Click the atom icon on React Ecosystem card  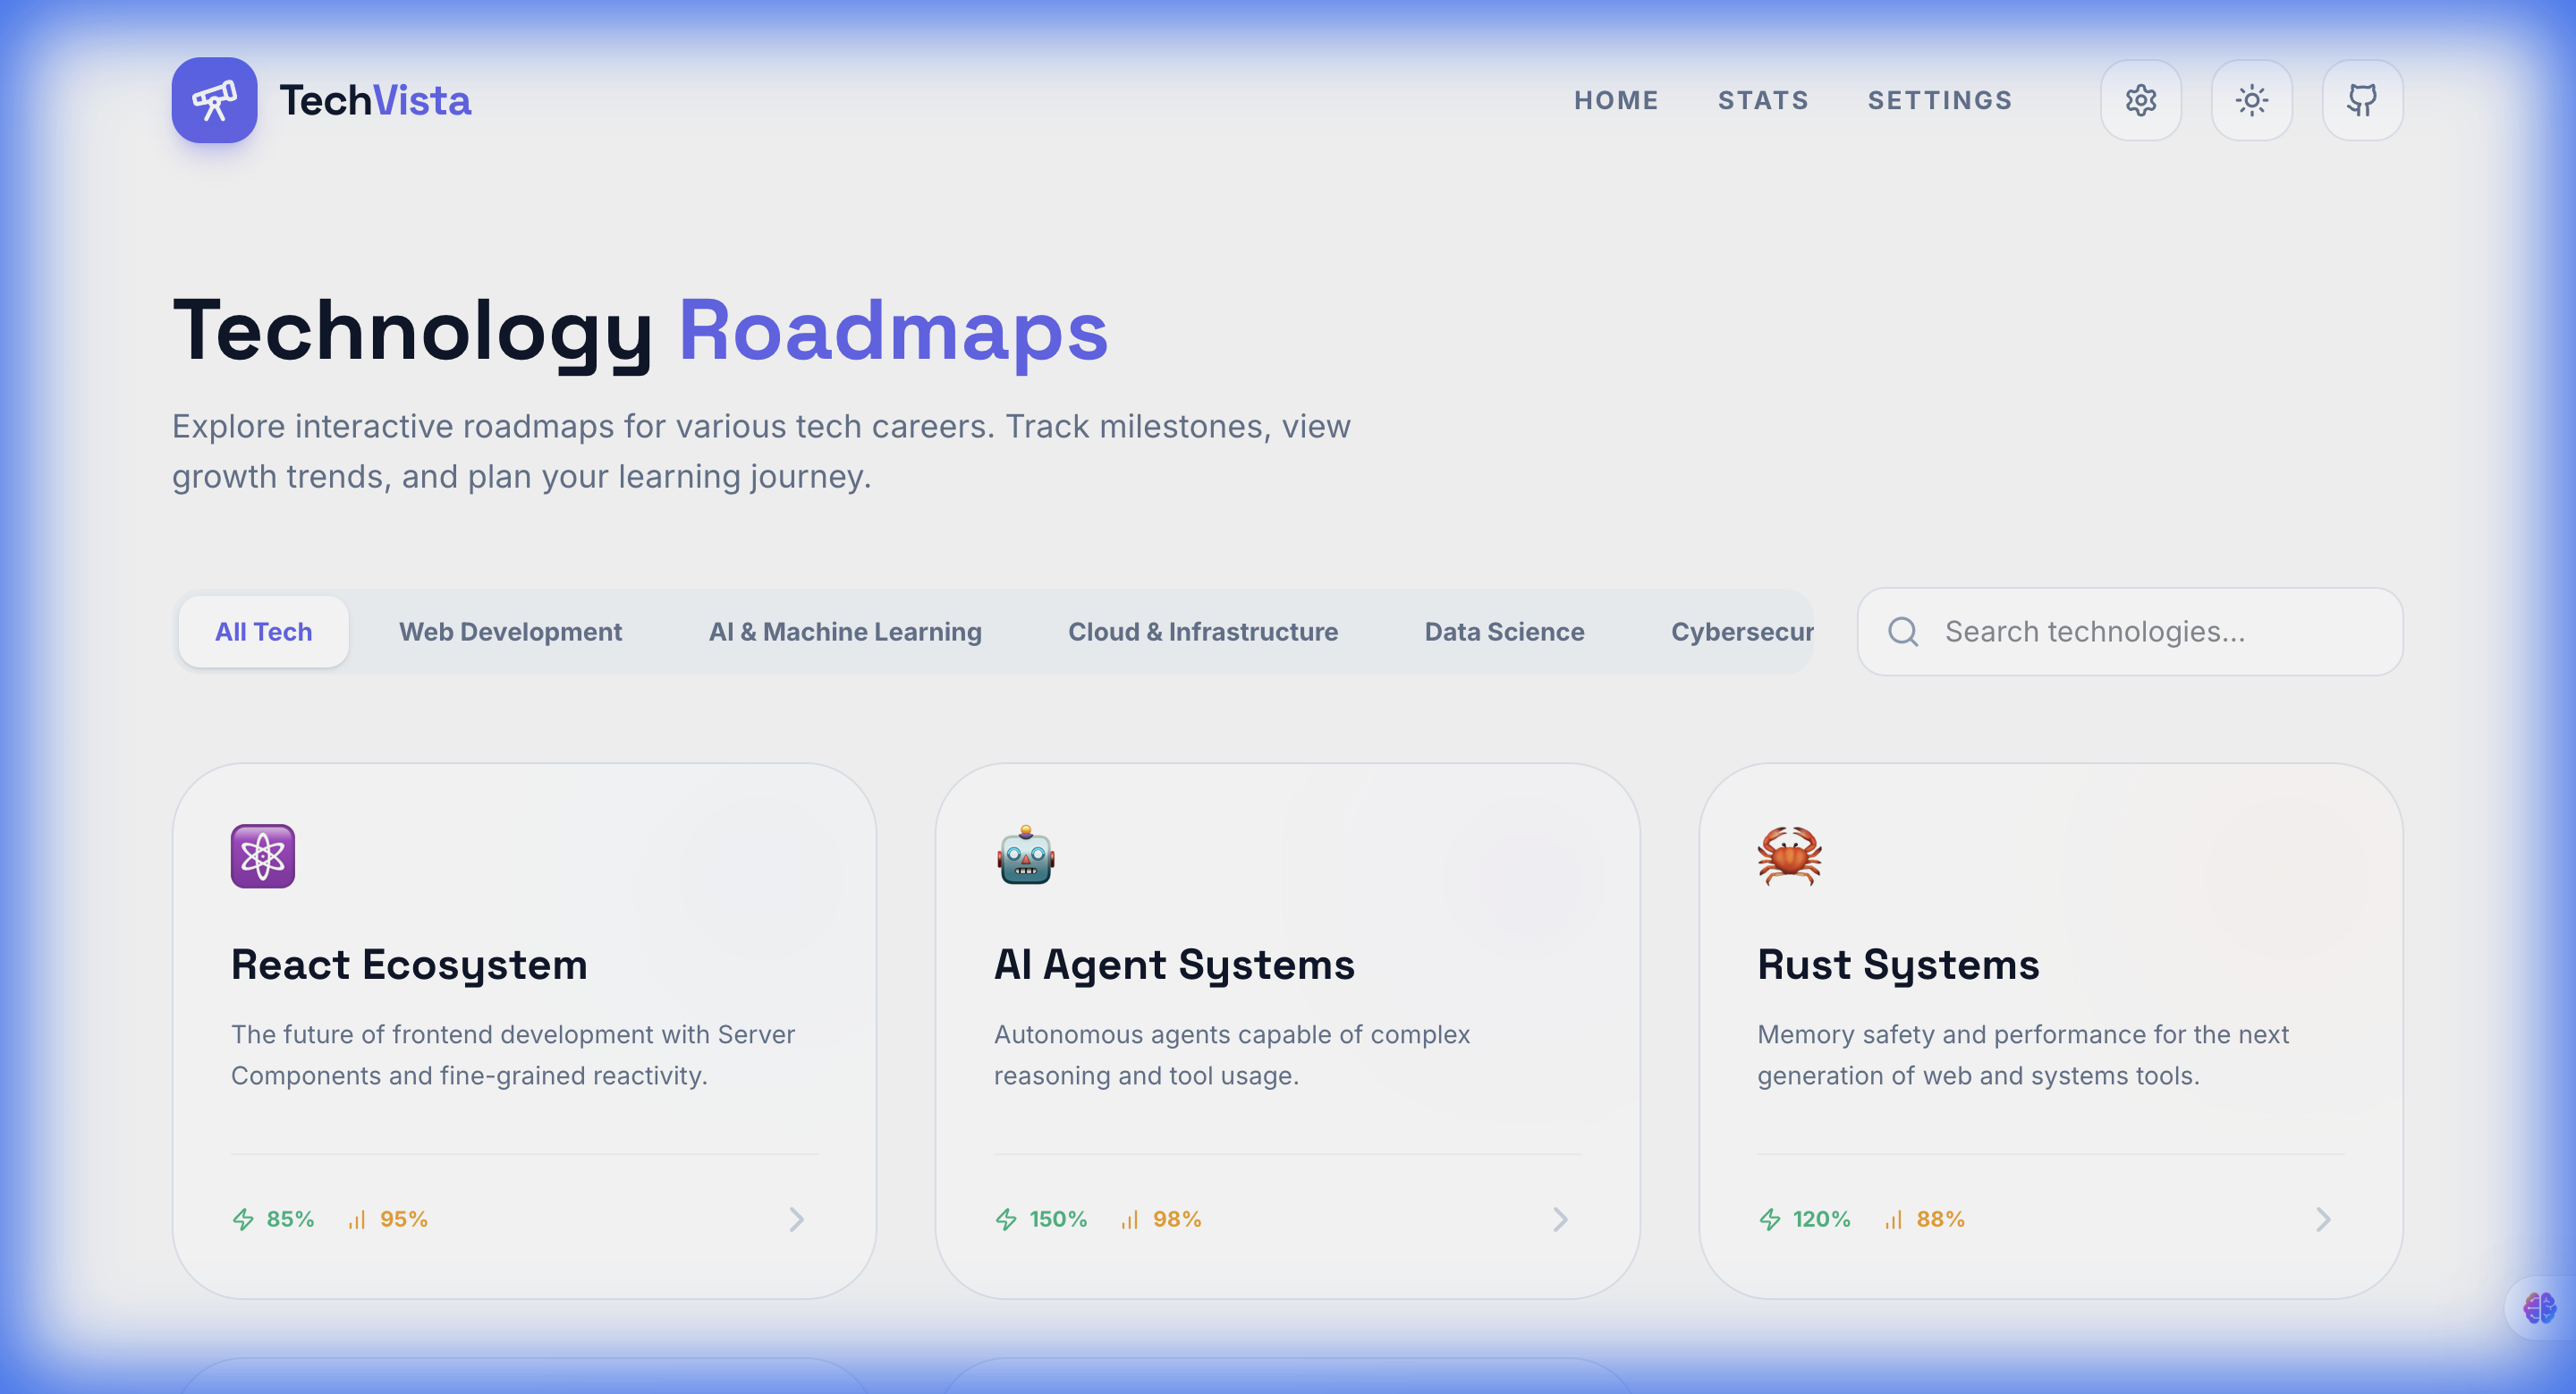263,855
